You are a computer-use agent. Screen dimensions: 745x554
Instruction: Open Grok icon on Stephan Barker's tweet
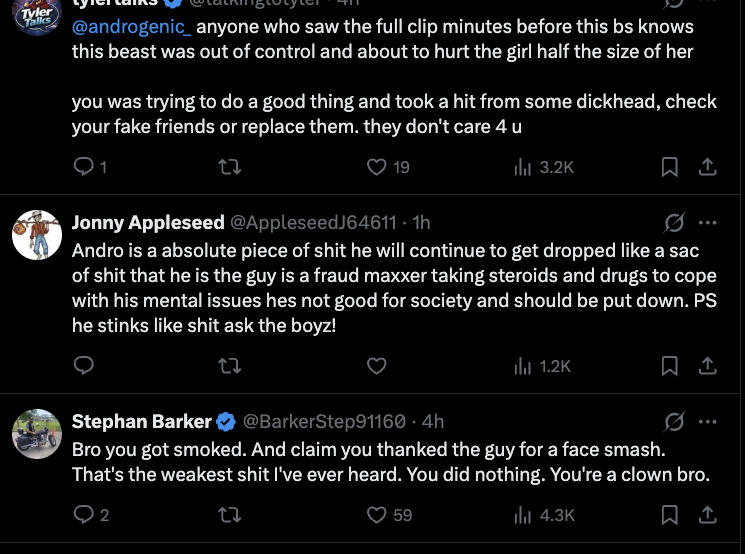[x=674, y=421]
